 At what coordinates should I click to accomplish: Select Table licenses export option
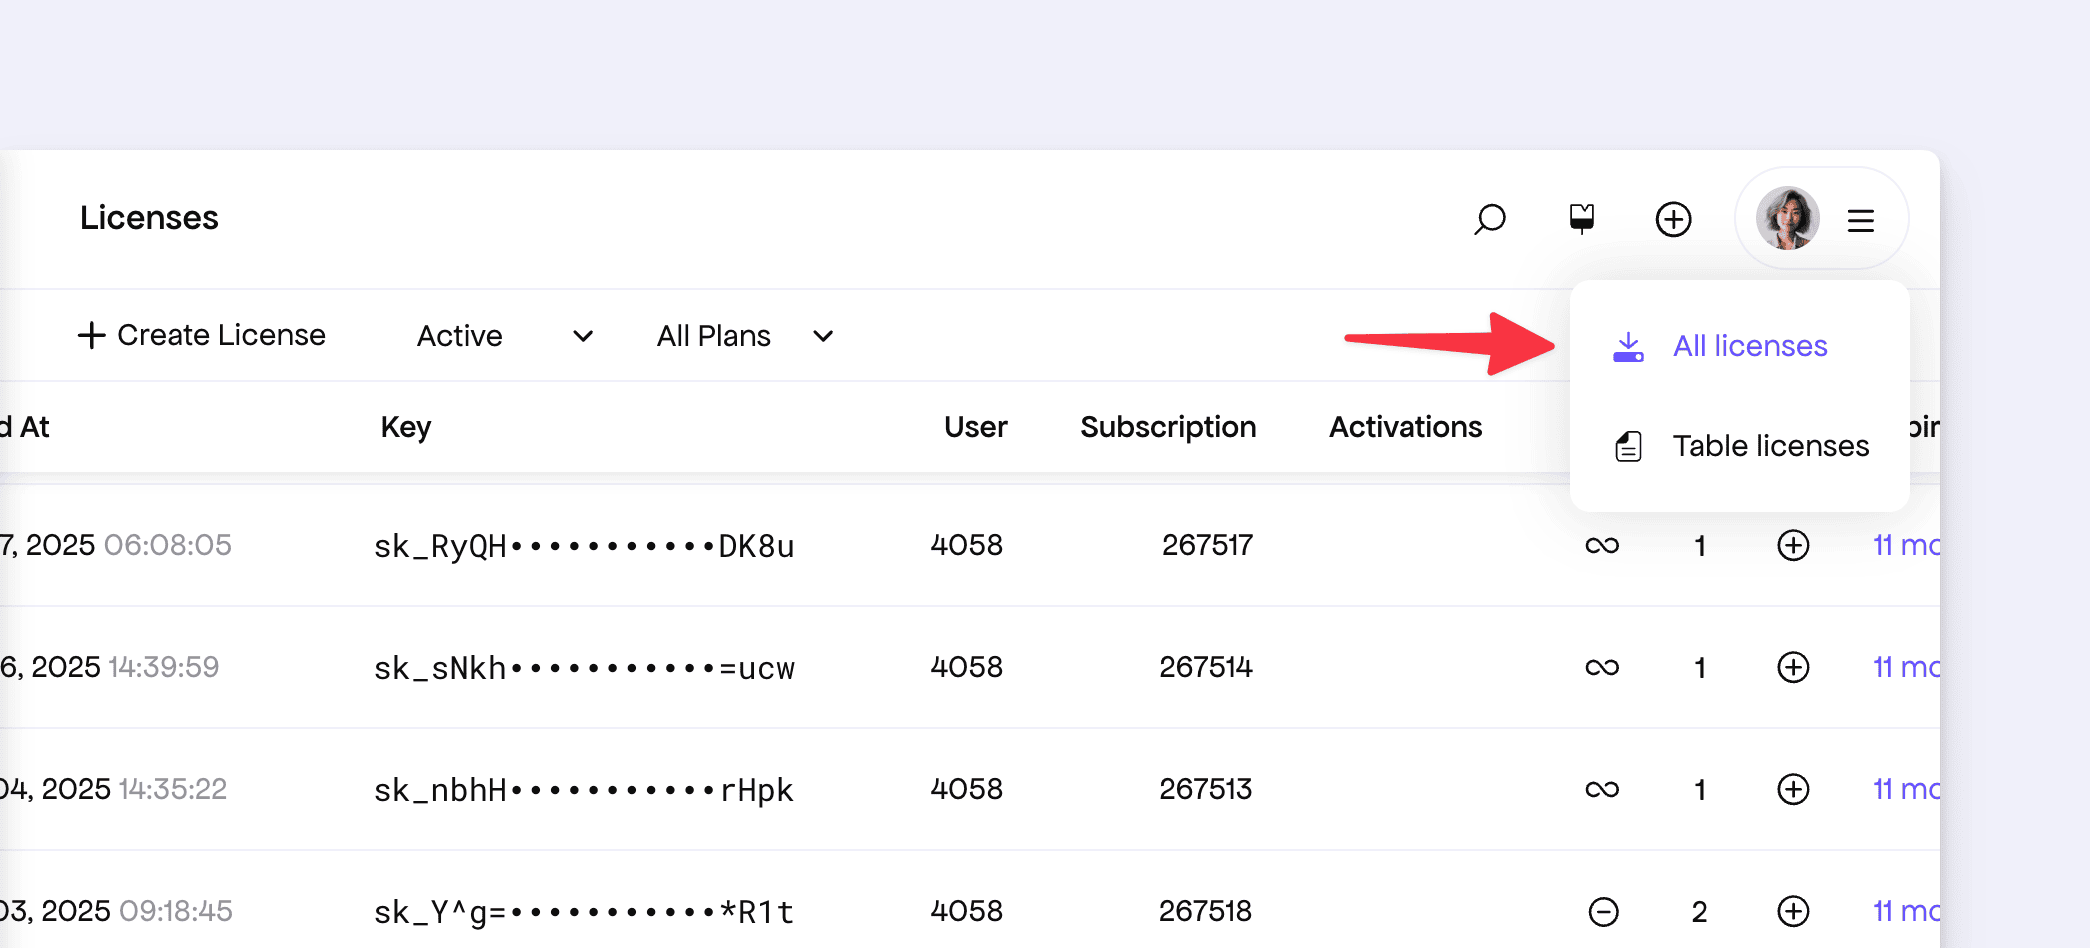coord(1770,446)
